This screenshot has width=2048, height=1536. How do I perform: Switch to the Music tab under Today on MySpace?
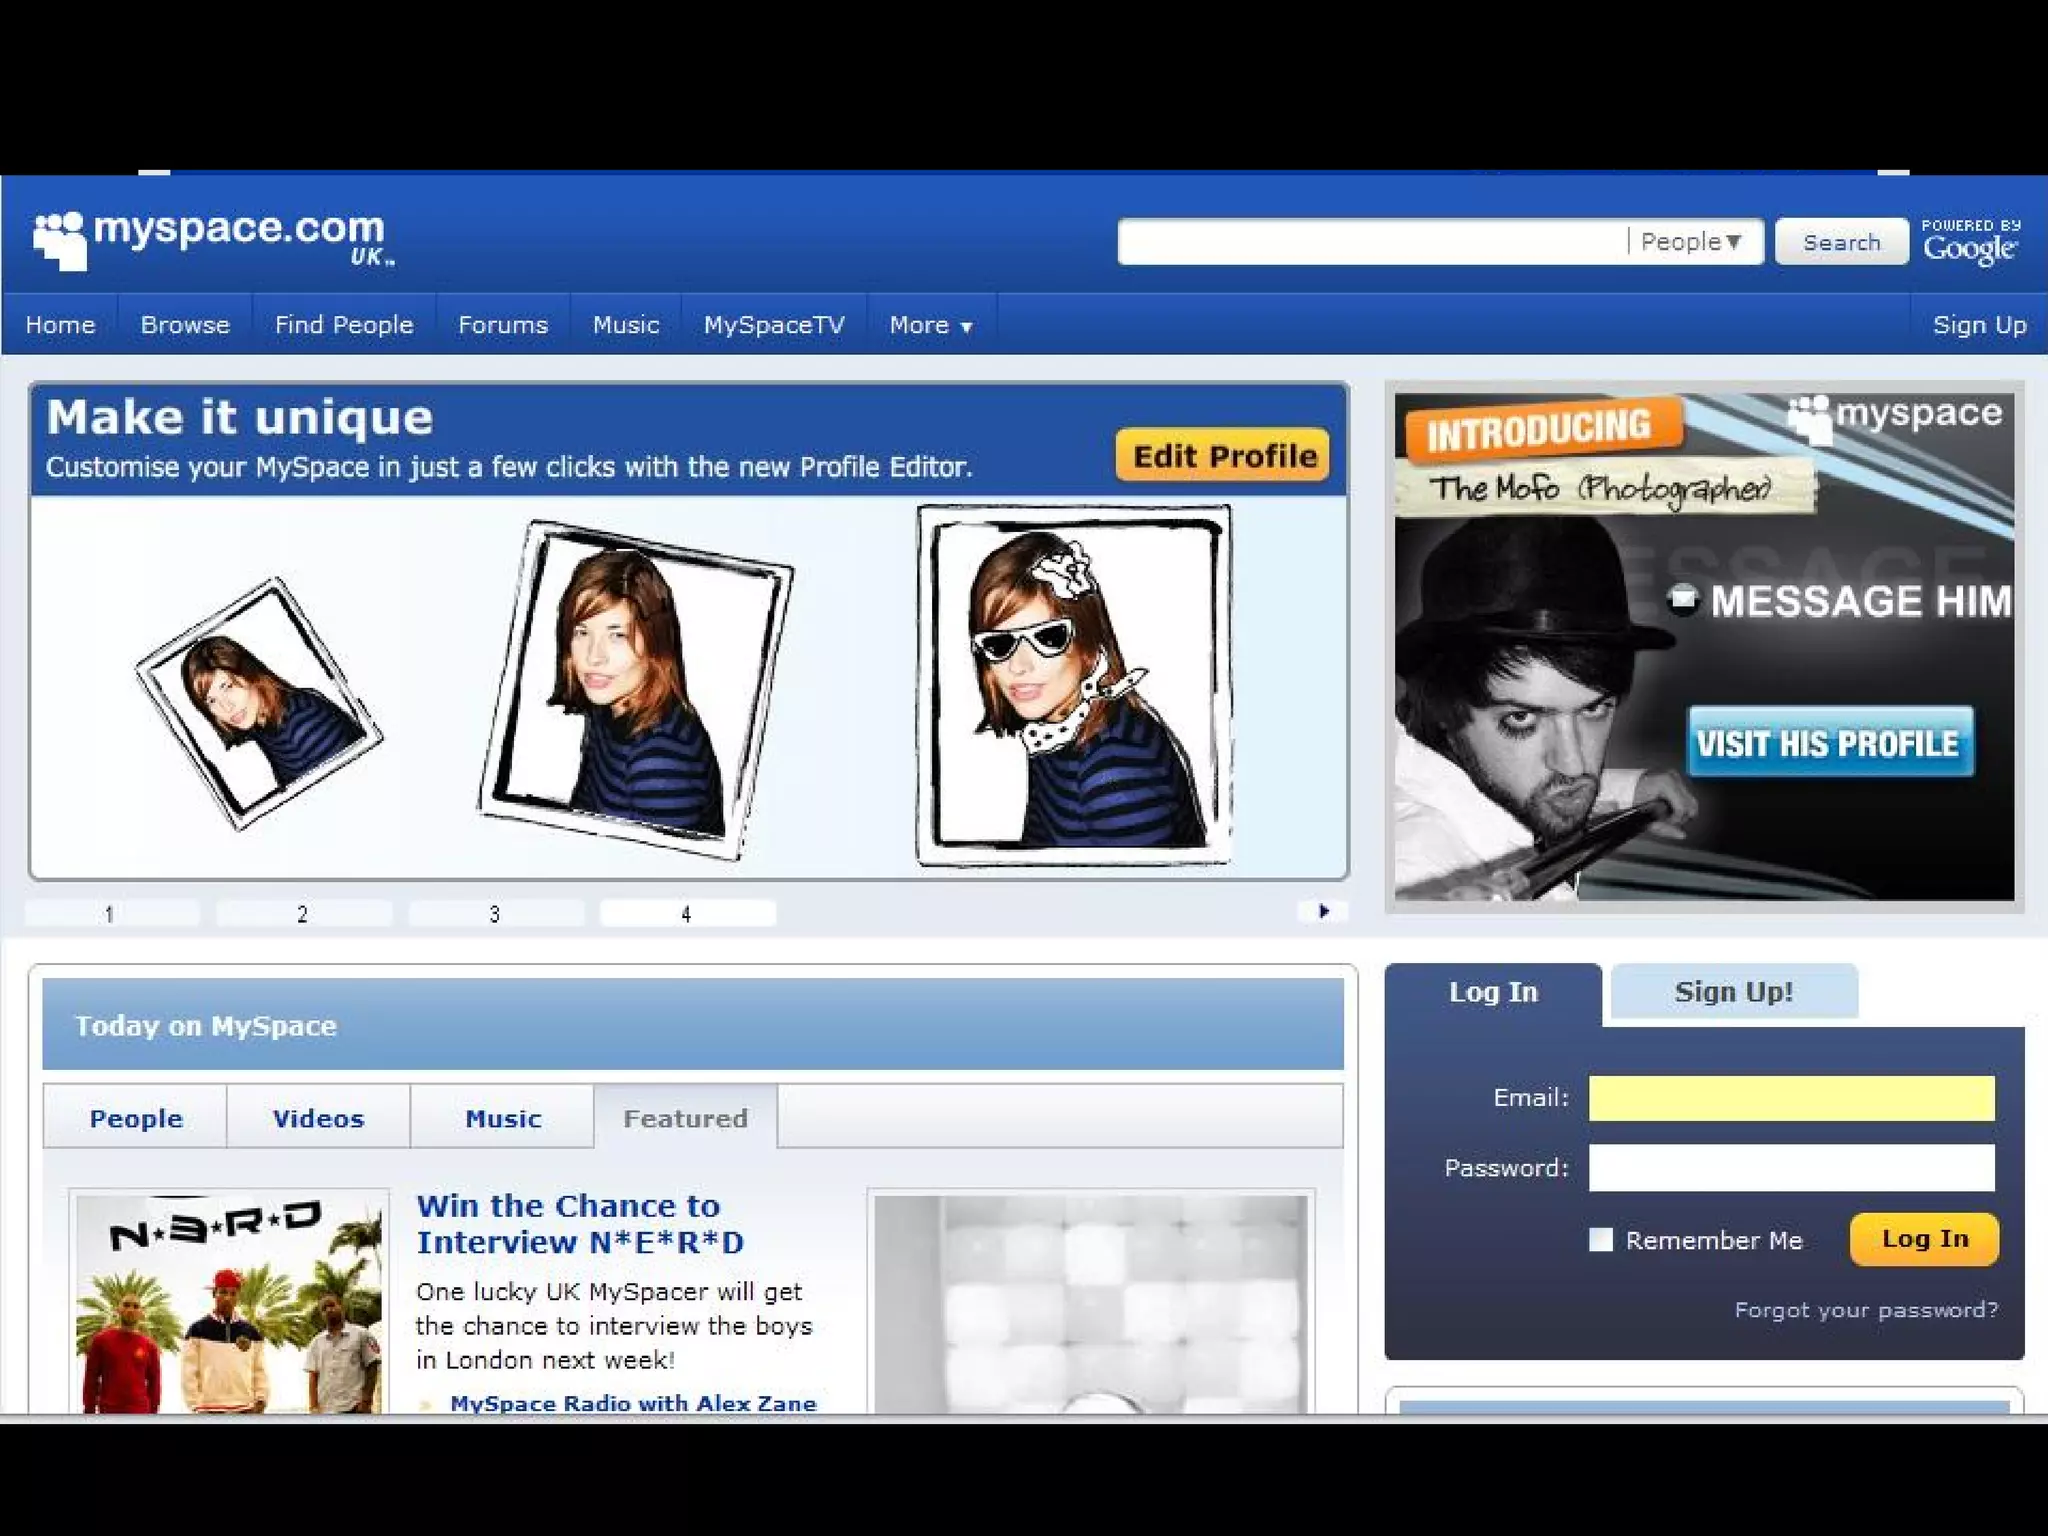502,1117
